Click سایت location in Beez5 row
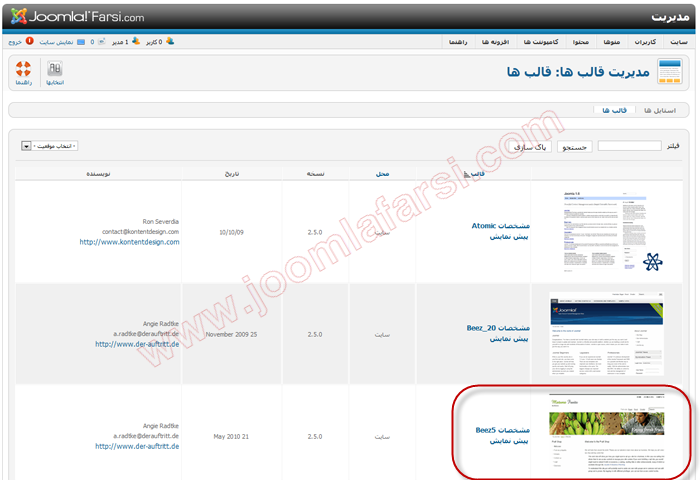Viewport: 700px width, 480px height. (382, 437)
